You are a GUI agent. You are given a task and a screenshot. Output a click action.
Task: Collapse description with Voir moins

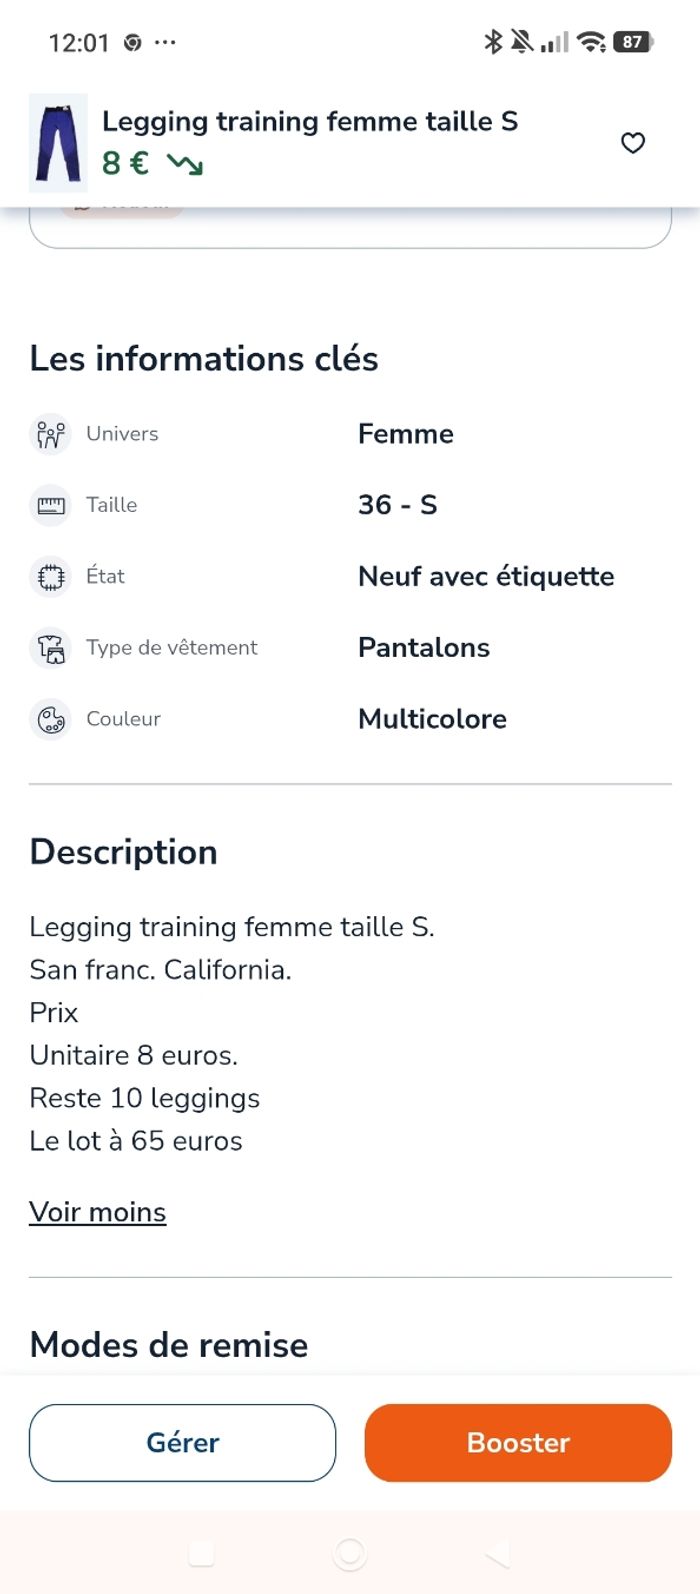point(98,1212)
